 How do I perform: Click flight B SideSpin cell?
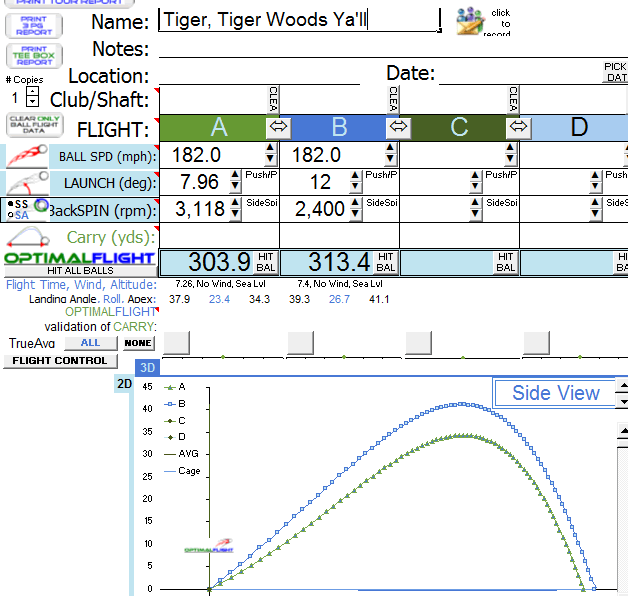point(382,203)
